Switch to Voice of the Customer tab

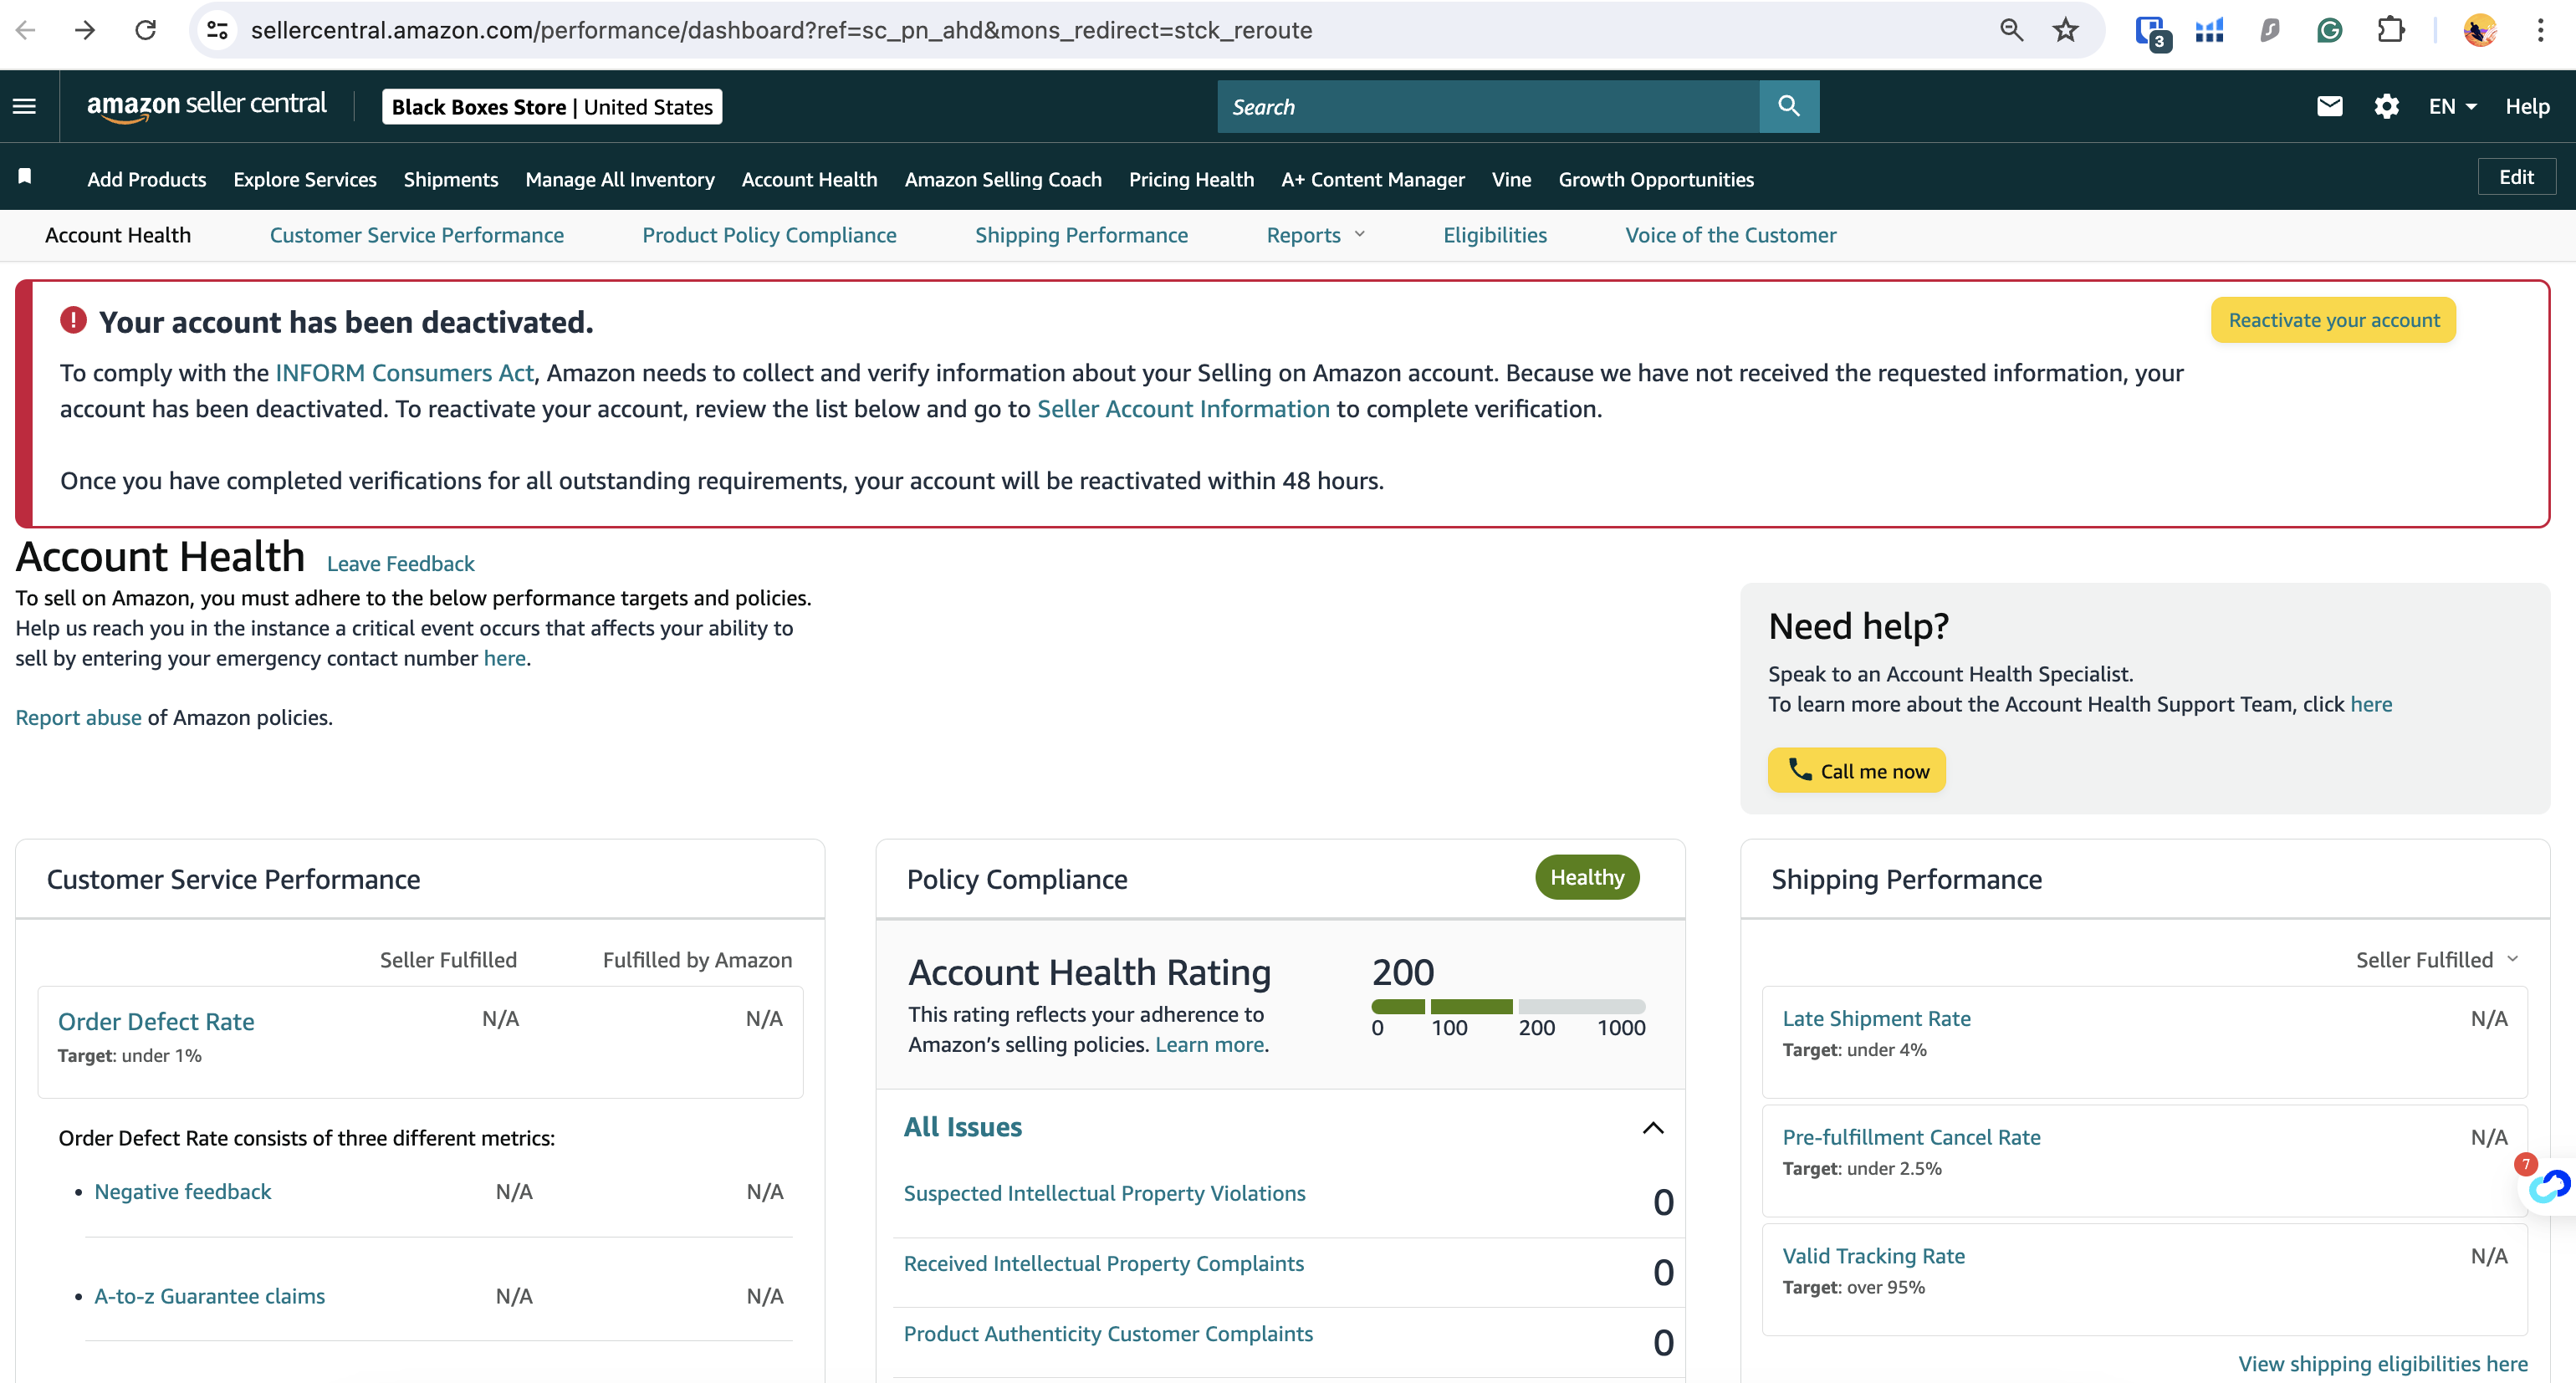(1731, 235)
